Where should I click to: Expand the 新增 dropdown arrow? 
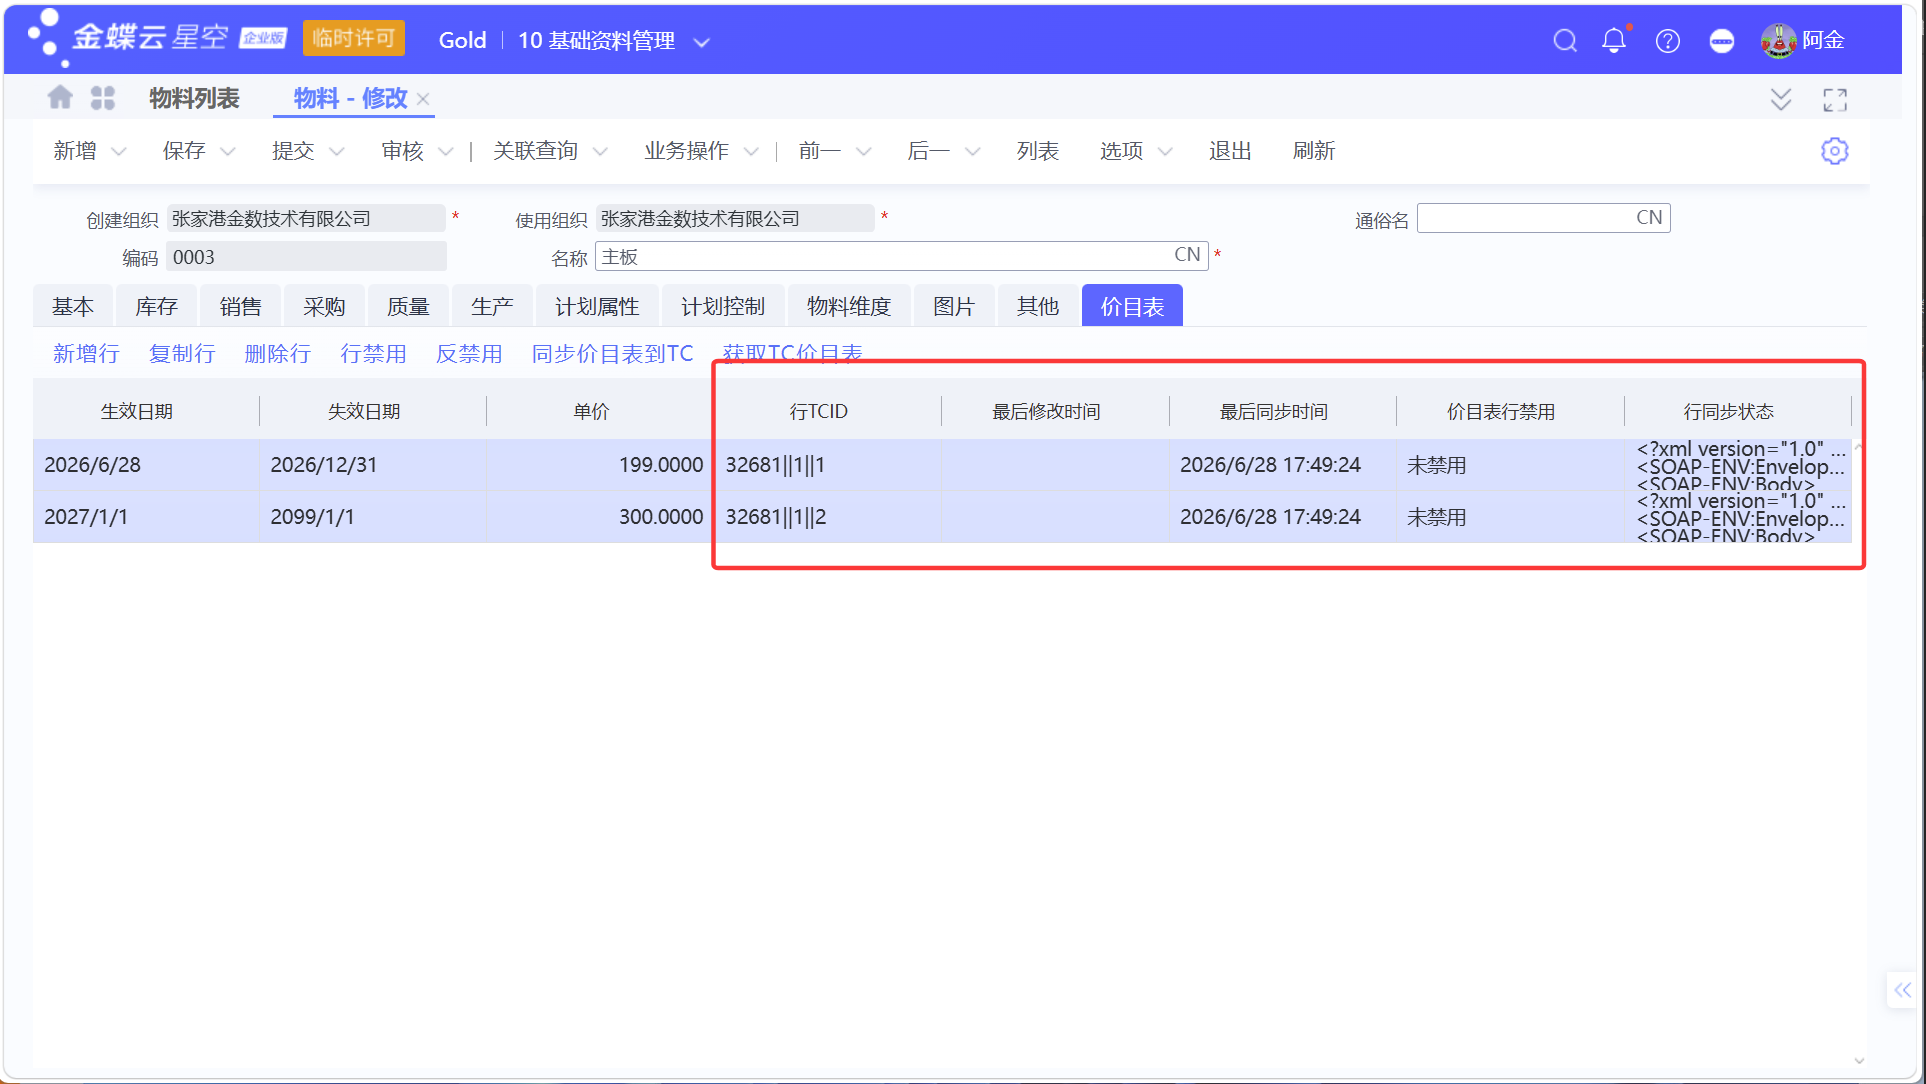pos(118,152)
